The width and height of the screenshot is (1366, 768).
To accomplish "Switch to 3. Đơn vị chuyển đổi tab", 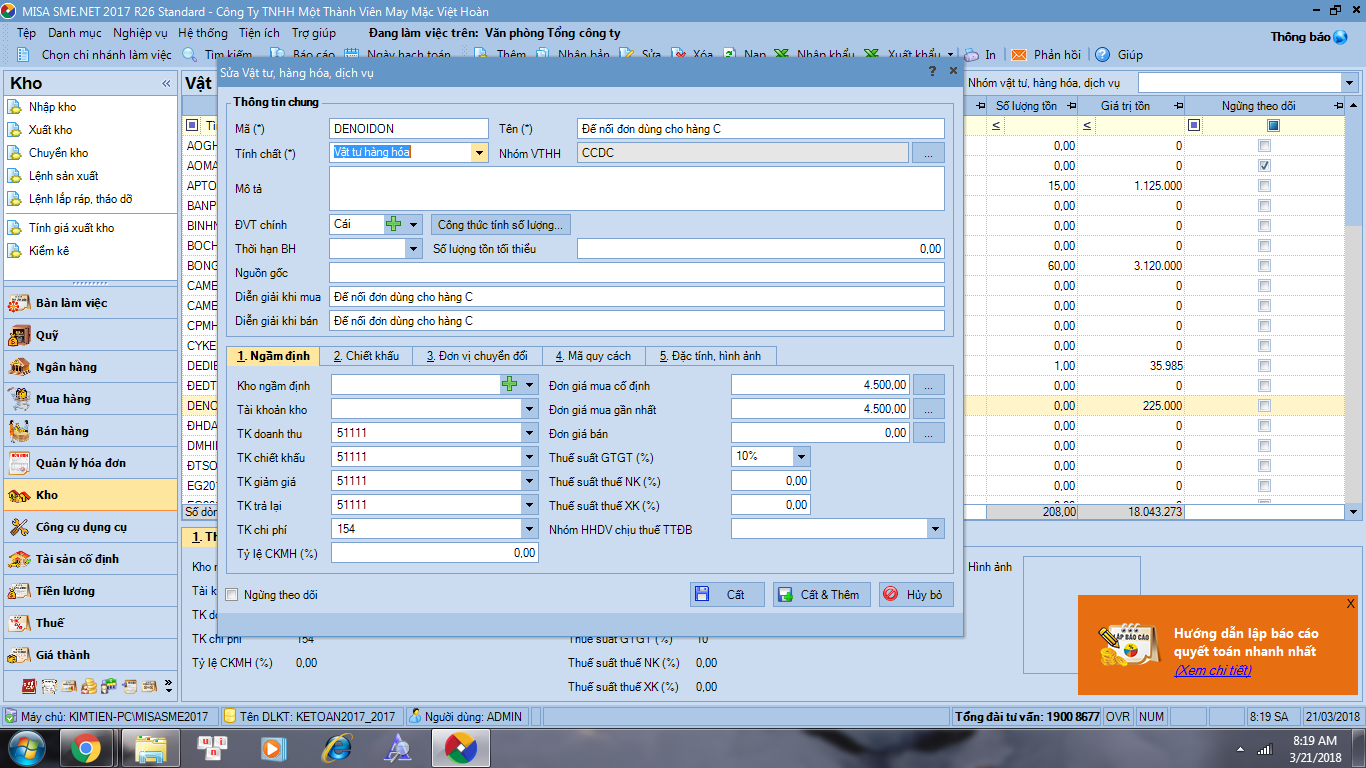I will click(x=477, y=356).
